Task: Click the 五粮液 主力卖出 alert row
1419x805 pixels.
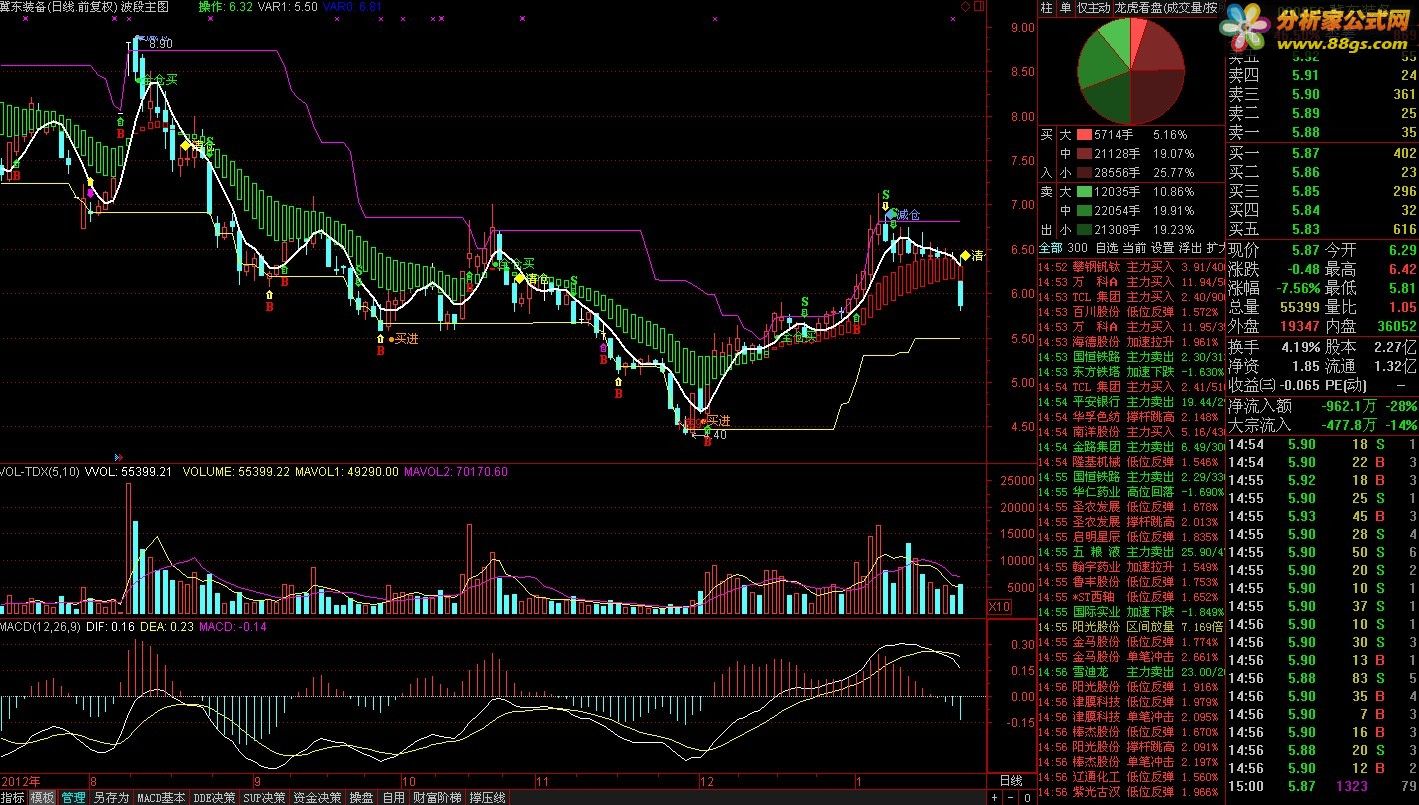Action: (x=1132, y=552)
